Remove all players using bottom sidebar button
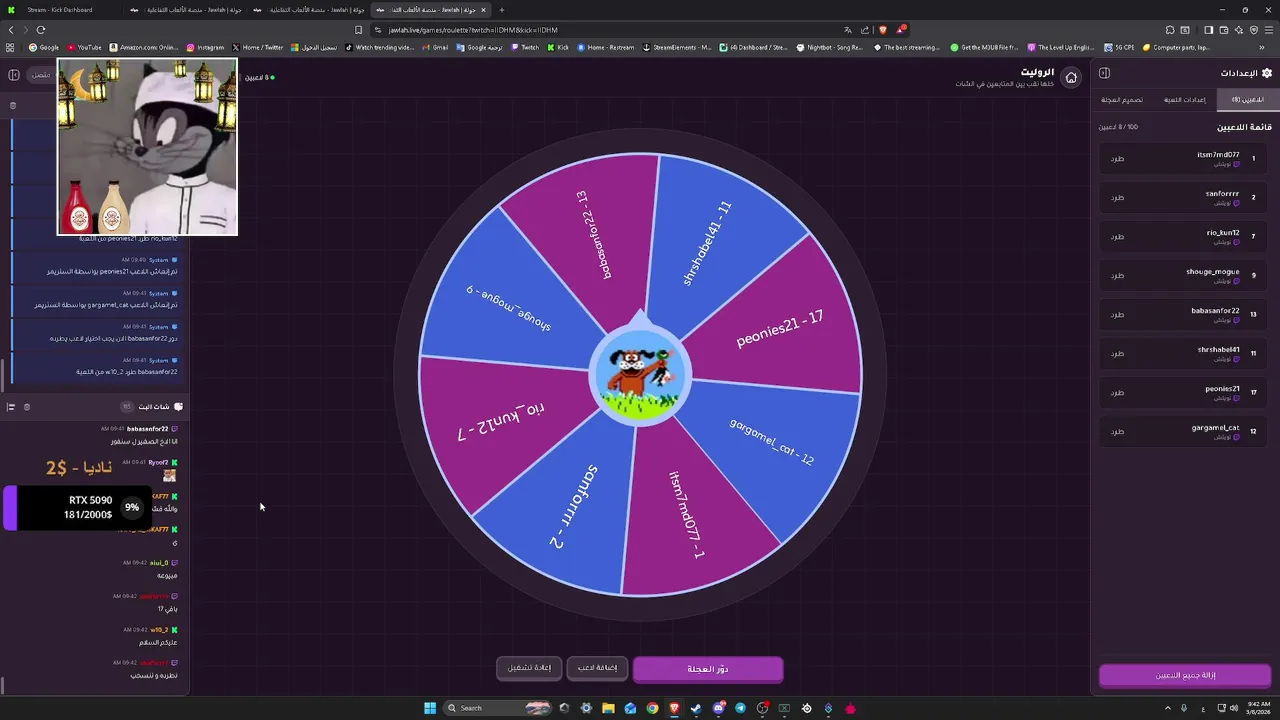Screen dimensions: 1280x720 (1185, 675)
